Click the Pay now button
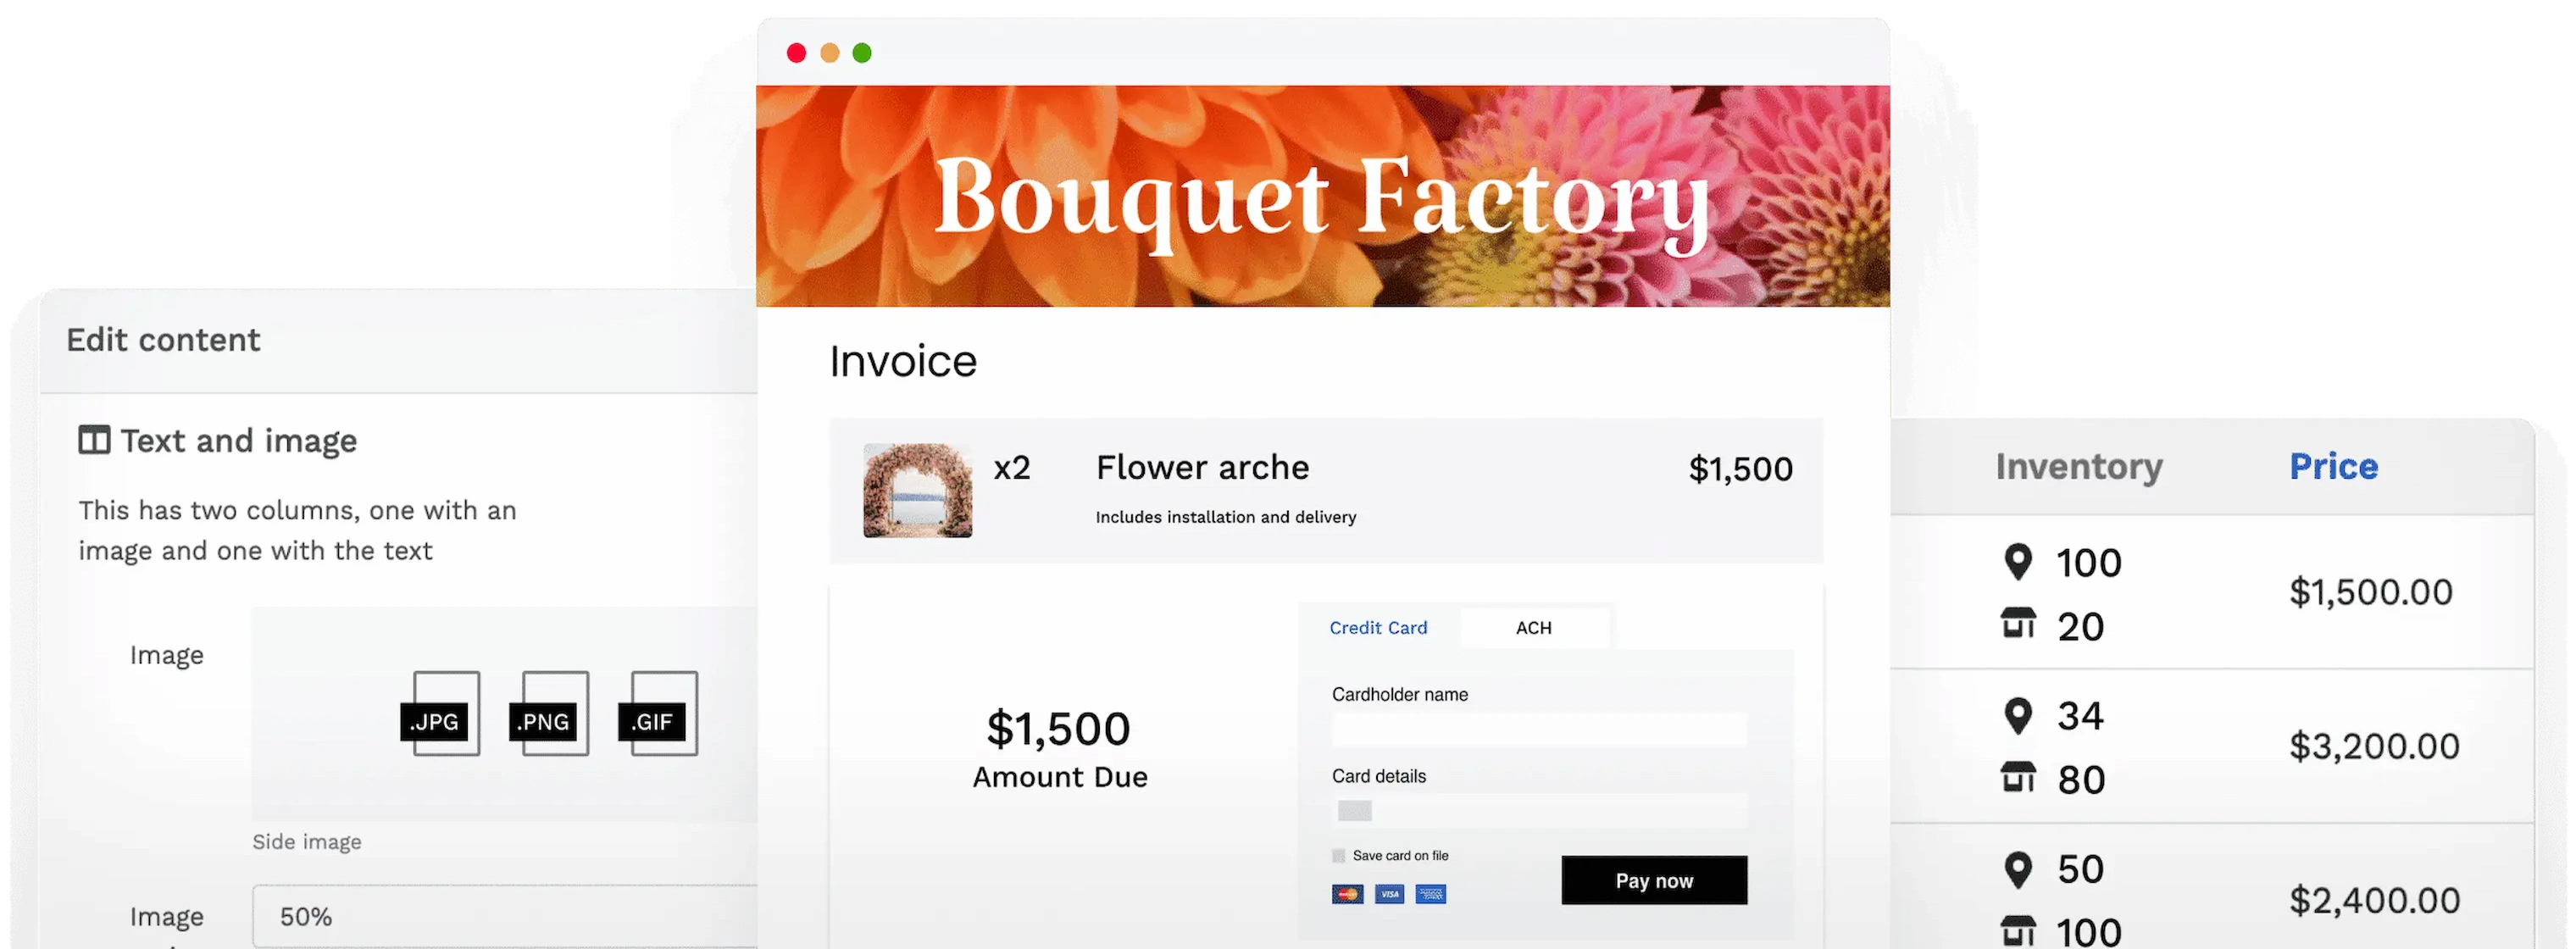Viewport: 2576px width, 949px height. point(1654,880)
